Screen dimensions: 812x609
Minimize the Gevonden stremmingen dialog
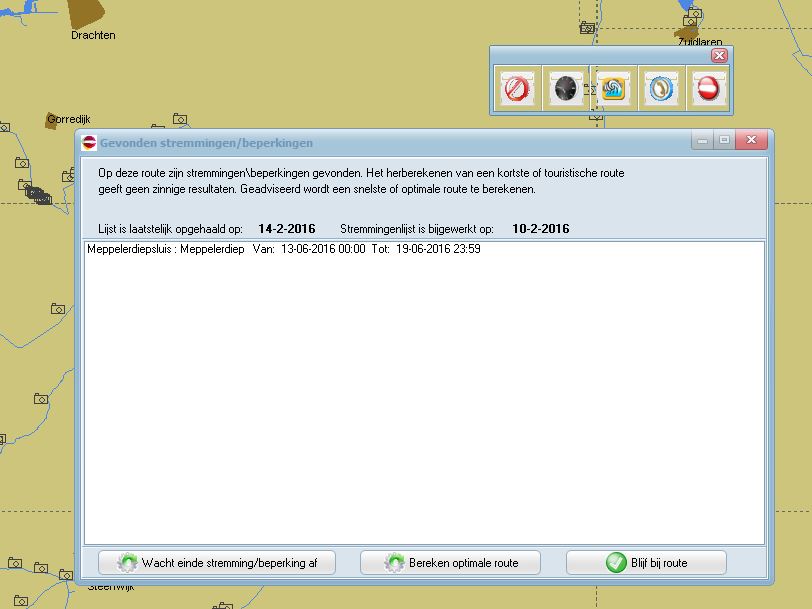[x=702, y=140]
